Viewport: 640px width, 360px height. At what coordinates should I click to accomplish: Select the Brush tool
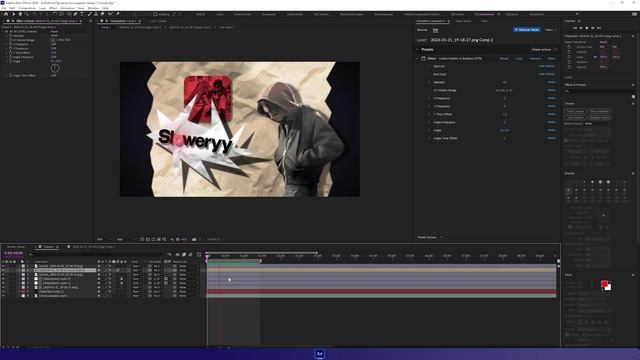tap(90, 14)
